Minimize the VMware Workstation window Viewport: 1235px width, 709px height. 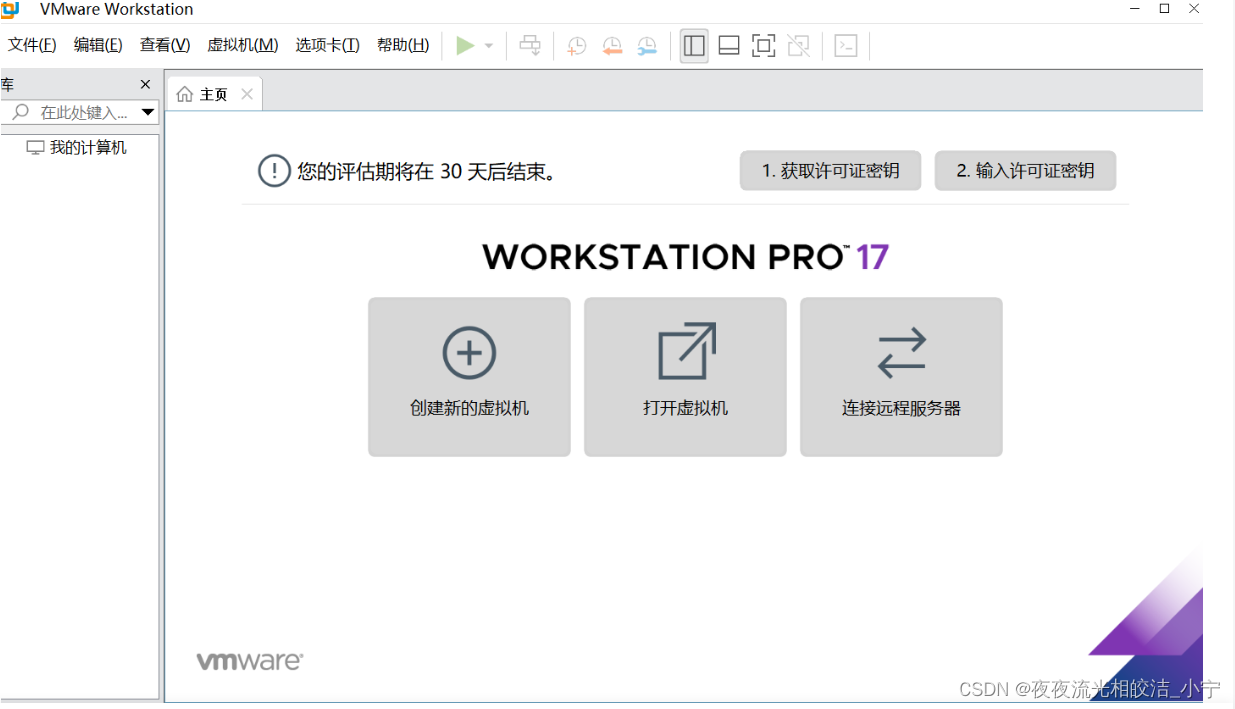point(1134,9)
